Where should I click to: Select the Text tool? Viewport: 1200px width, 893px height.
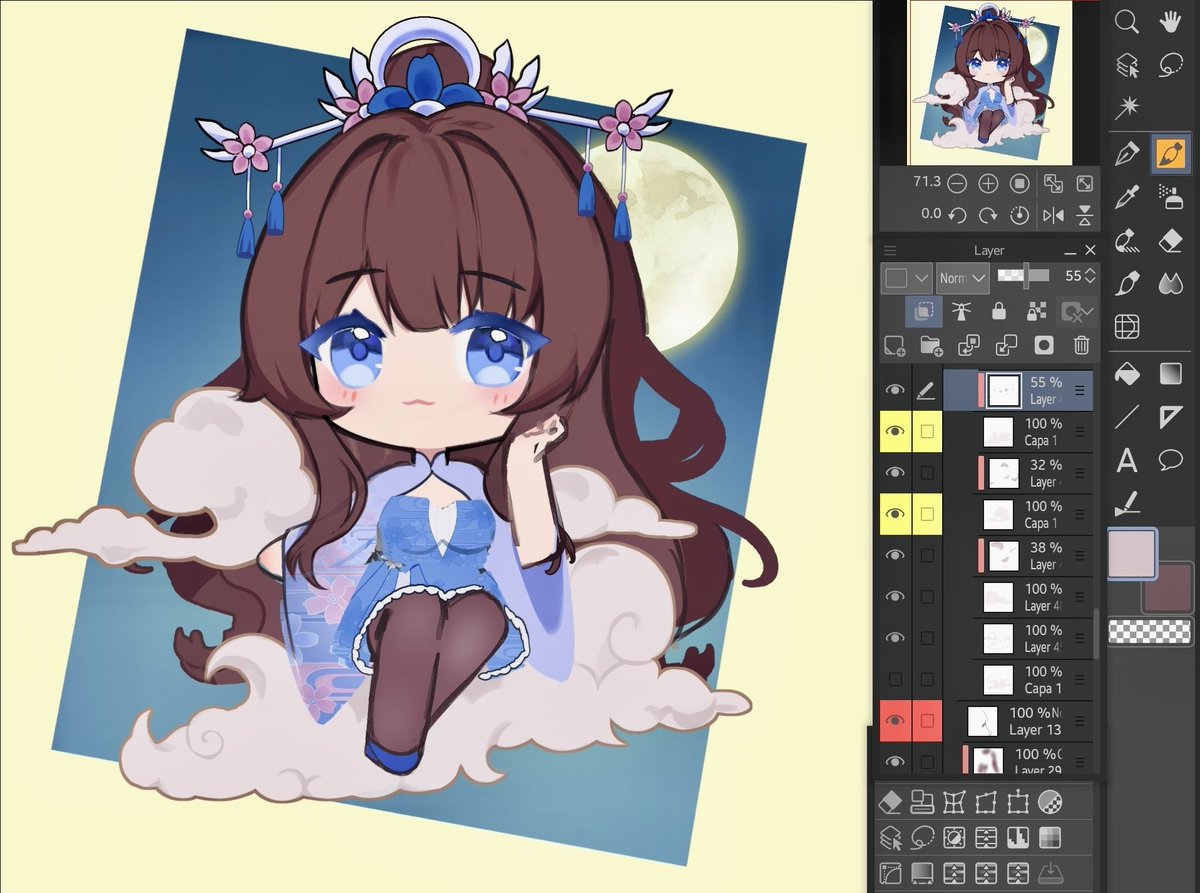[1127, 458]
